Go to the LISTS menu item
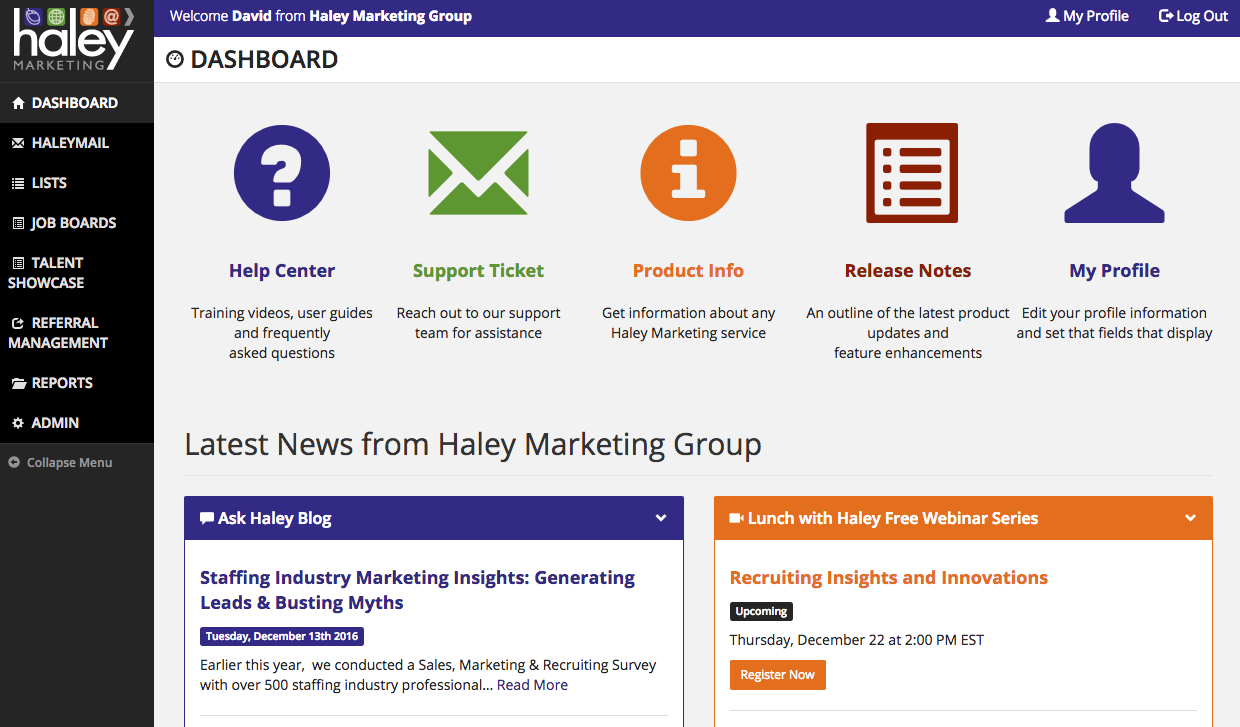 point(77,183)
